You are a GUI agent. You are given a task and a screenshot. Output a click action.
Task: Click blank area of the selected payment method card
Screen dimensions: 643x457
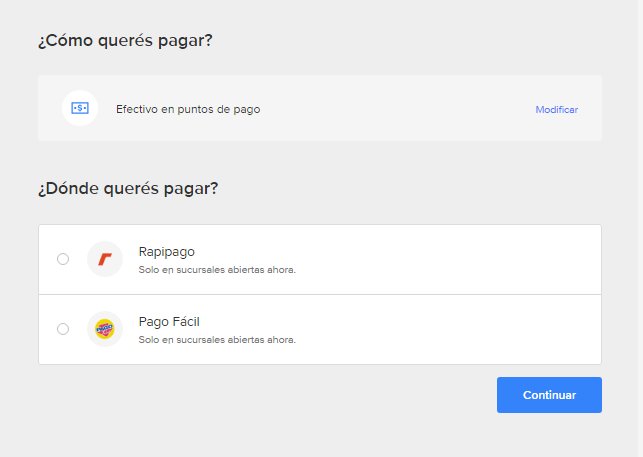click(x=400, y=108)
